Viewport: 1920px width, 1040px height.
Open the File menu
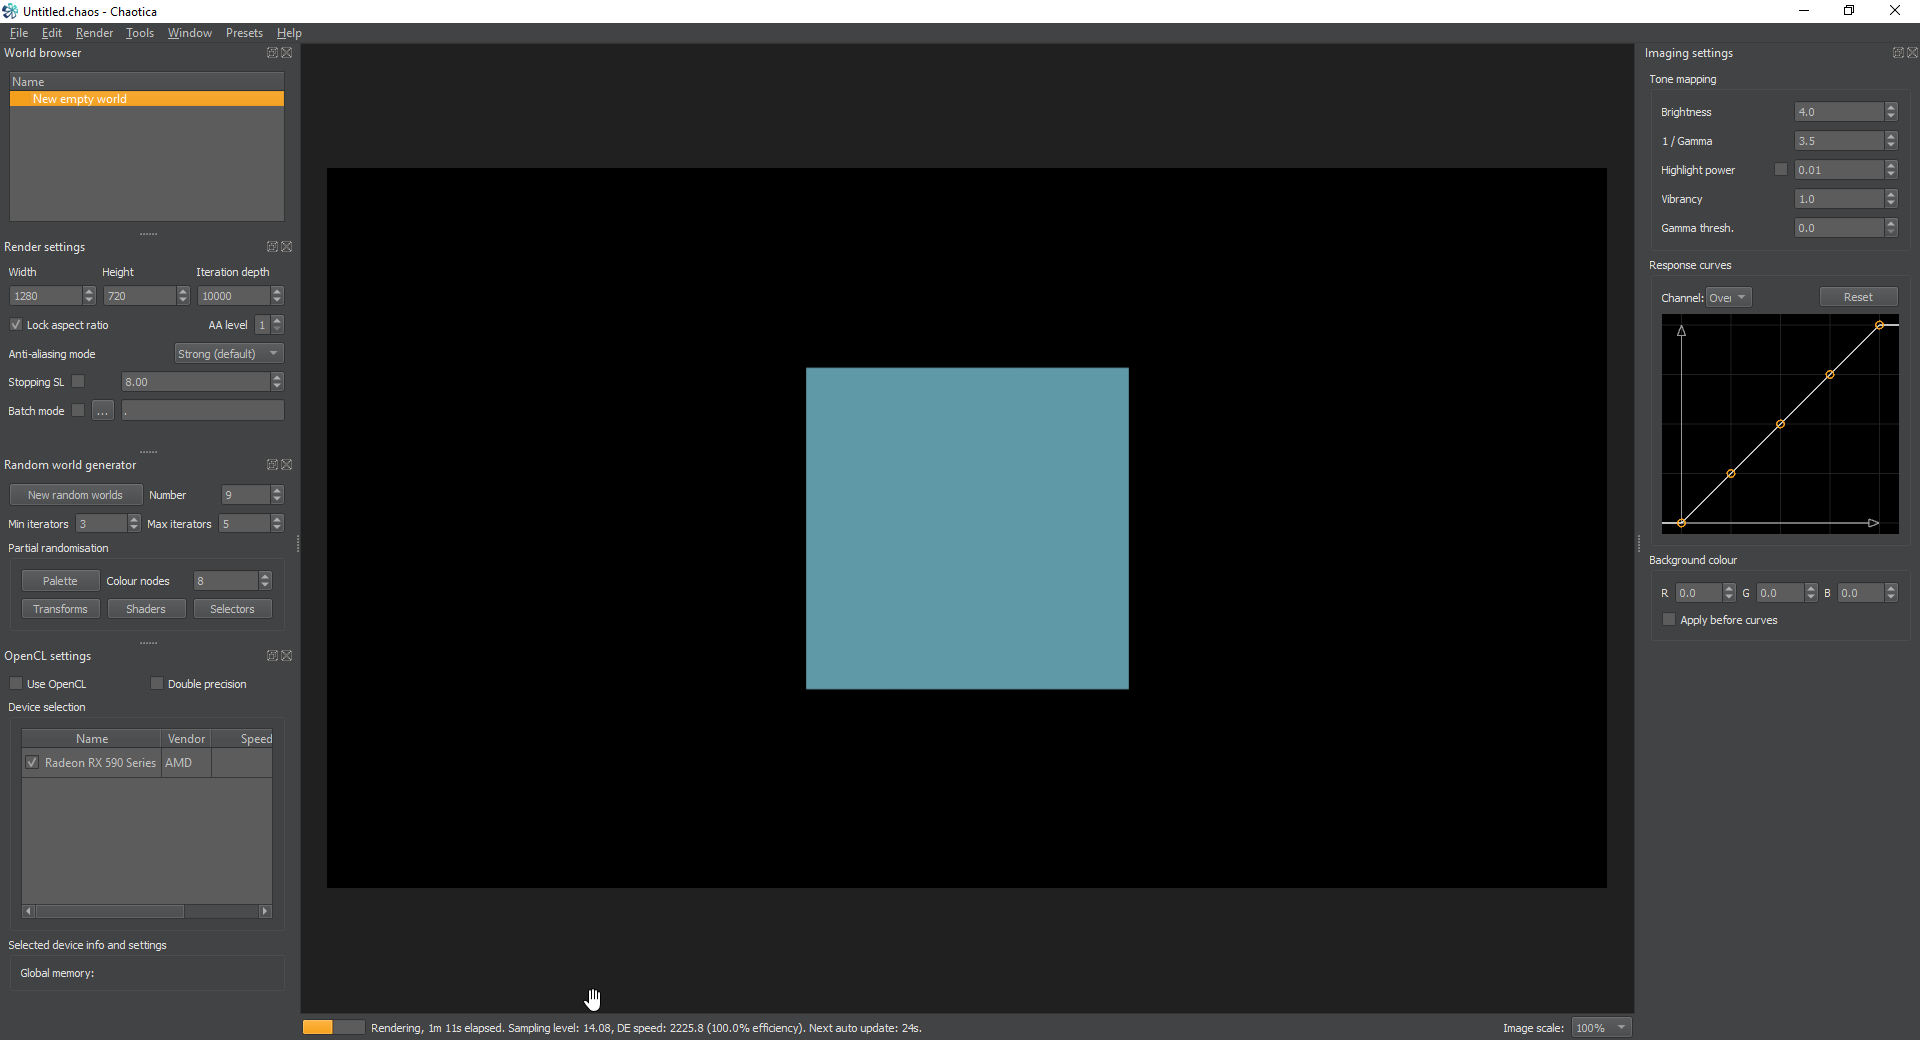tap(19, 33)
